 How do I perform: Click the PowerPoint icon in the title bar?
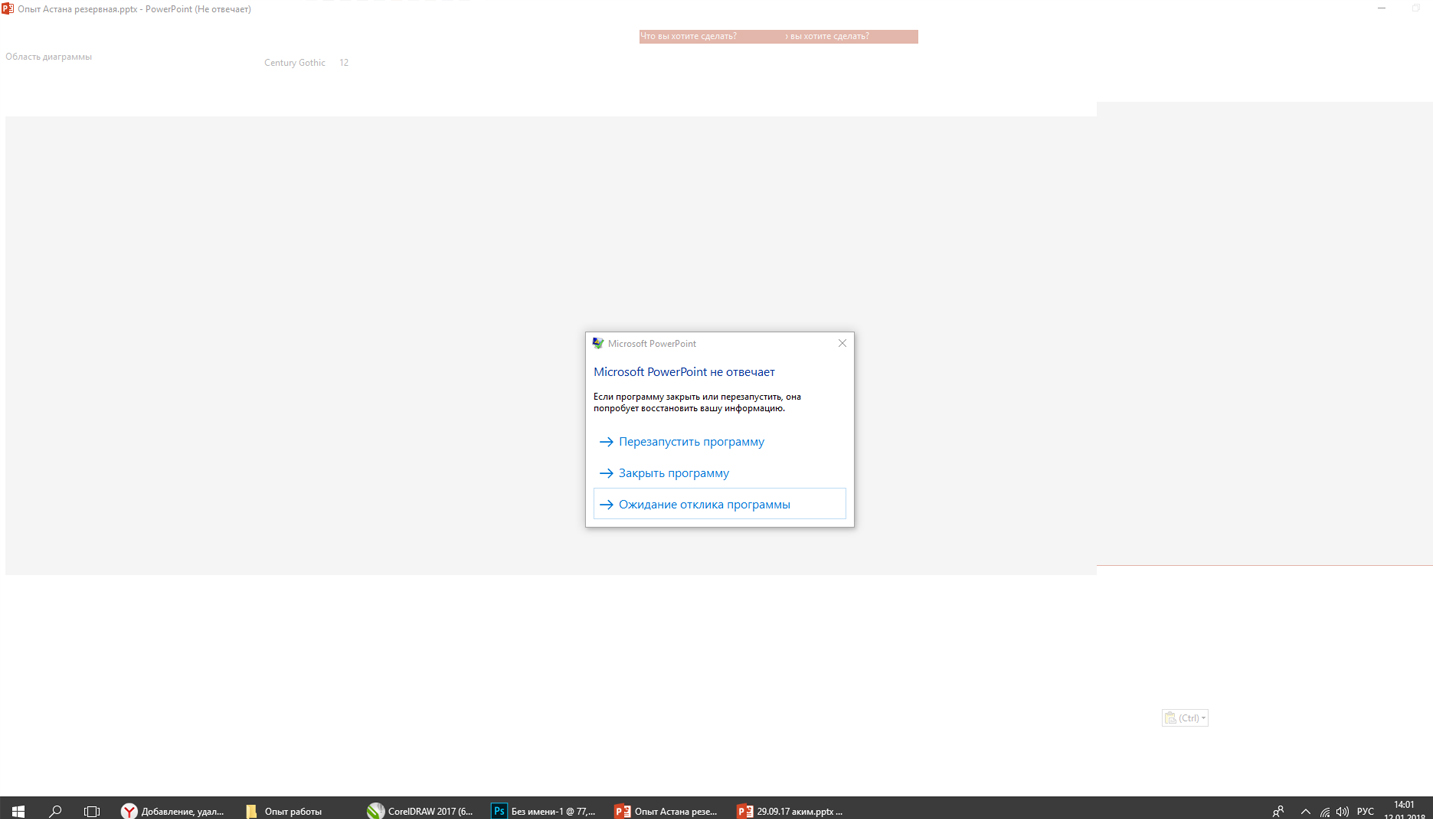[x=7, y=8]
